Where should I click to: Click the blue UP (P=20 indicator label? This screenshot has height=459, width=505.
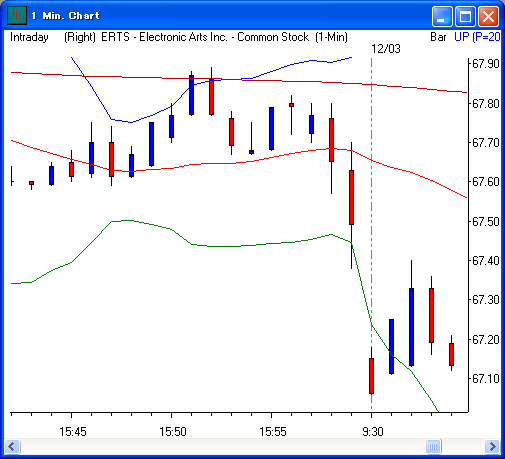coord(477,37)
